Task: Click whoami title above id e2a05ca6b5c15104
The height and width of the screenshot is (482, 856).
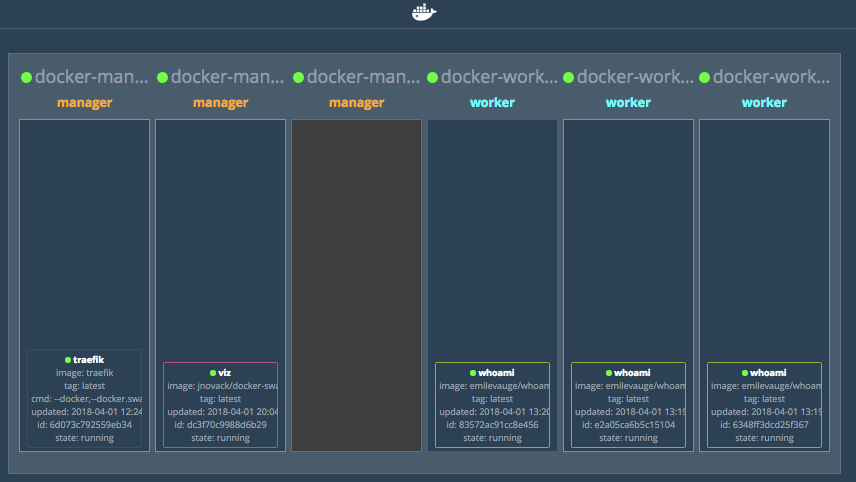Action: click(632, 373)
